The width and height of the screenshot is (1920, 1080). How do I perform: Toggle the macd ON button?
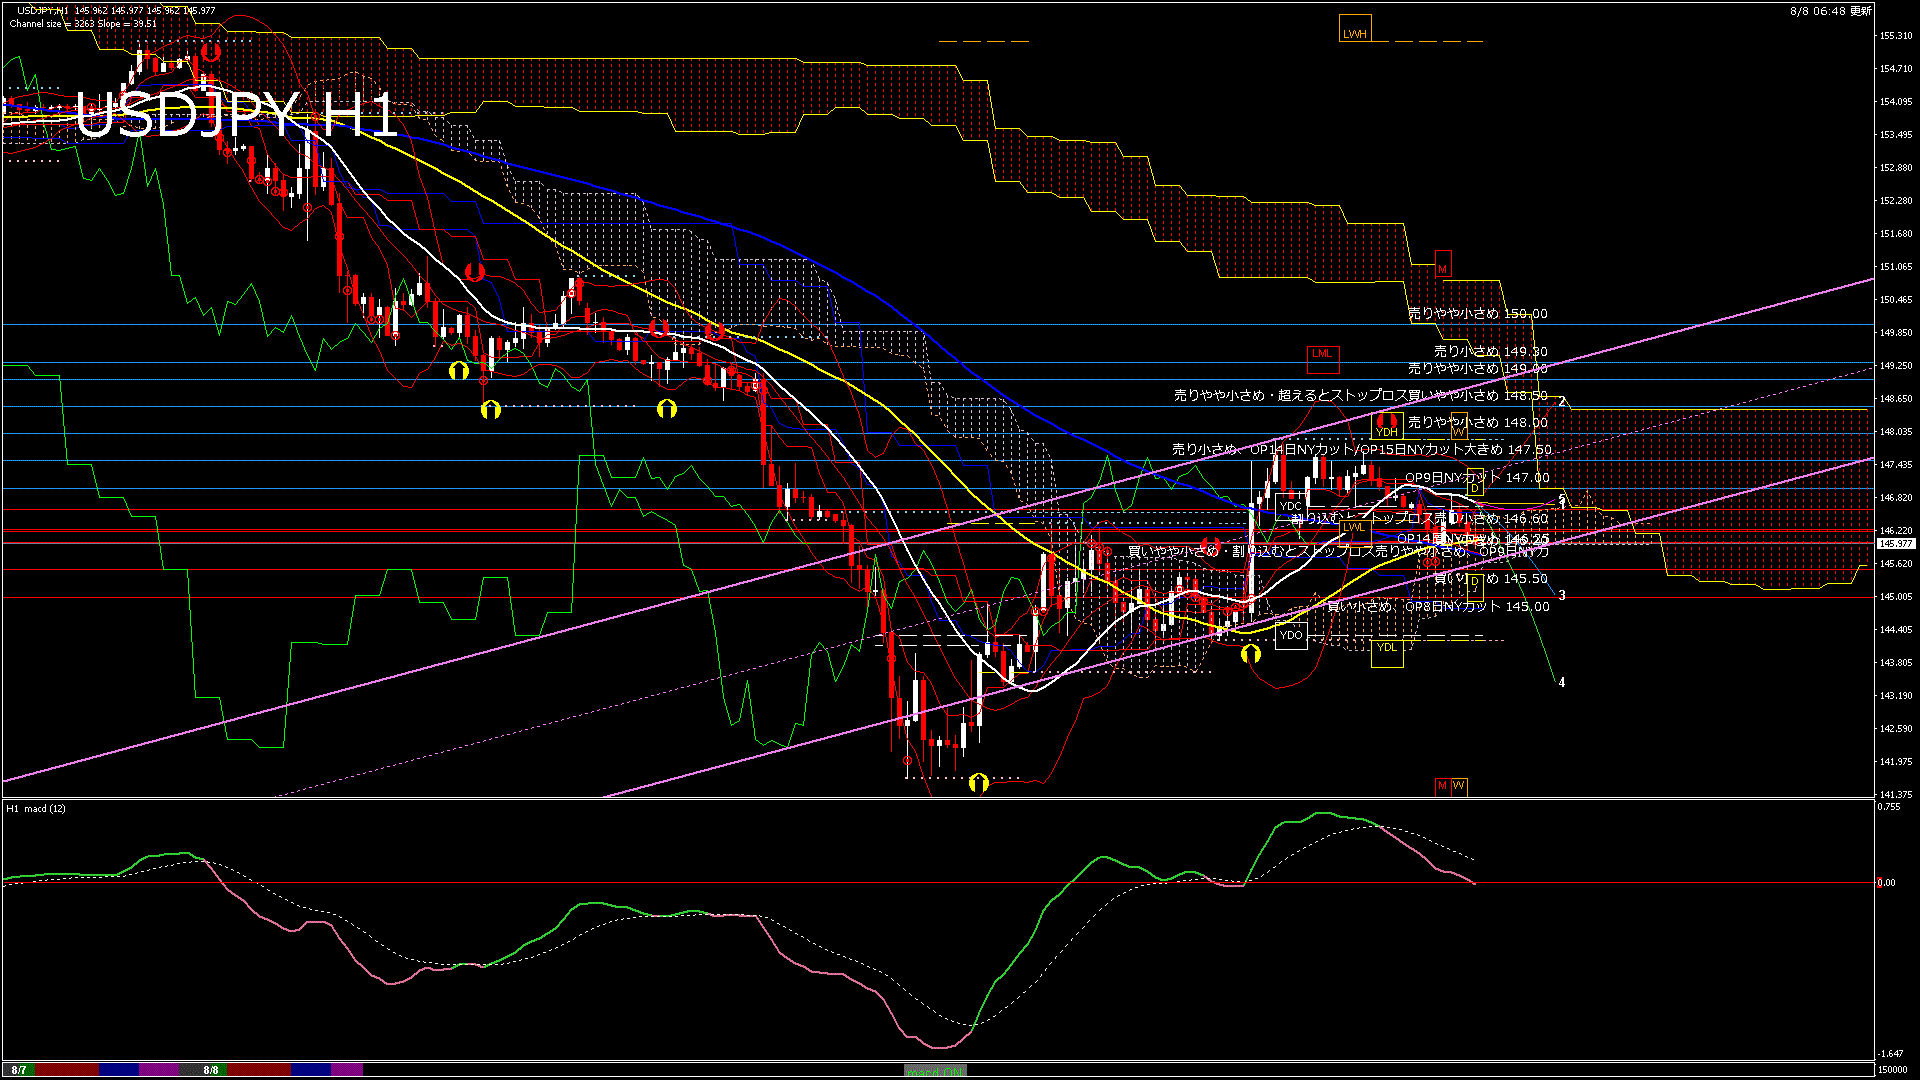click(x=934, y=1071)
